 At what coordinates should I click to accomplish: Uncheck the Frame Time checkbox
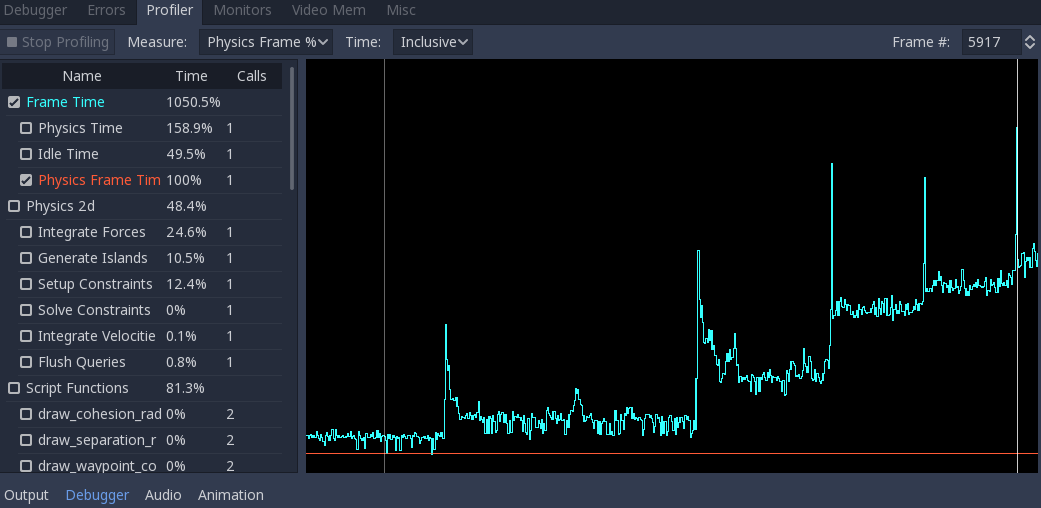(14, 102)
